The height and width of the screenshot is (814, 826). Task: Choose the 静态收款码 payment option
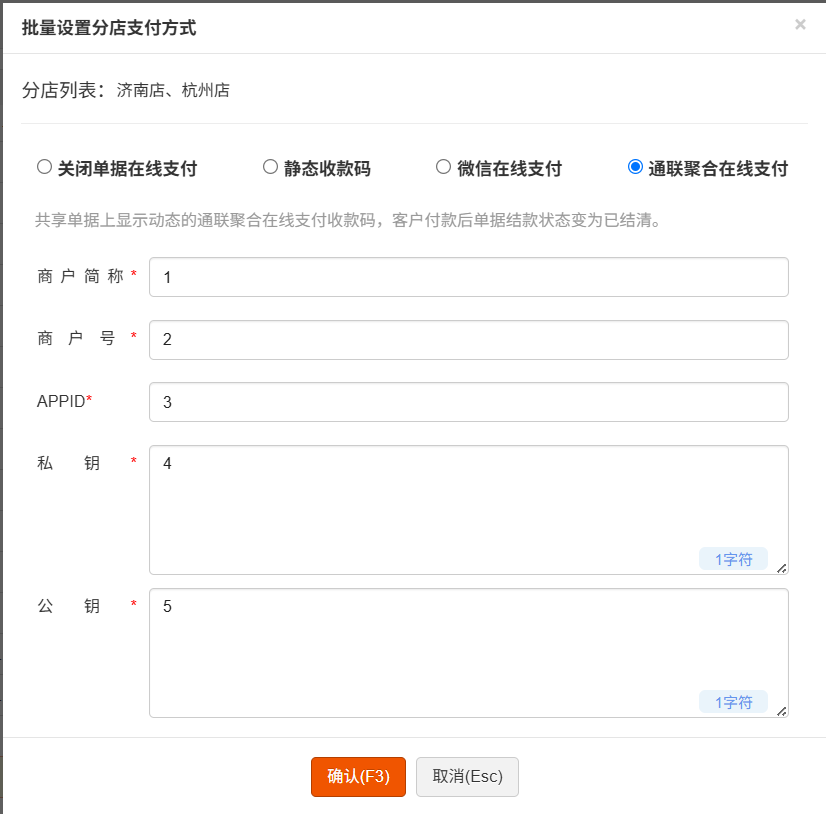(x=270, y=167)
